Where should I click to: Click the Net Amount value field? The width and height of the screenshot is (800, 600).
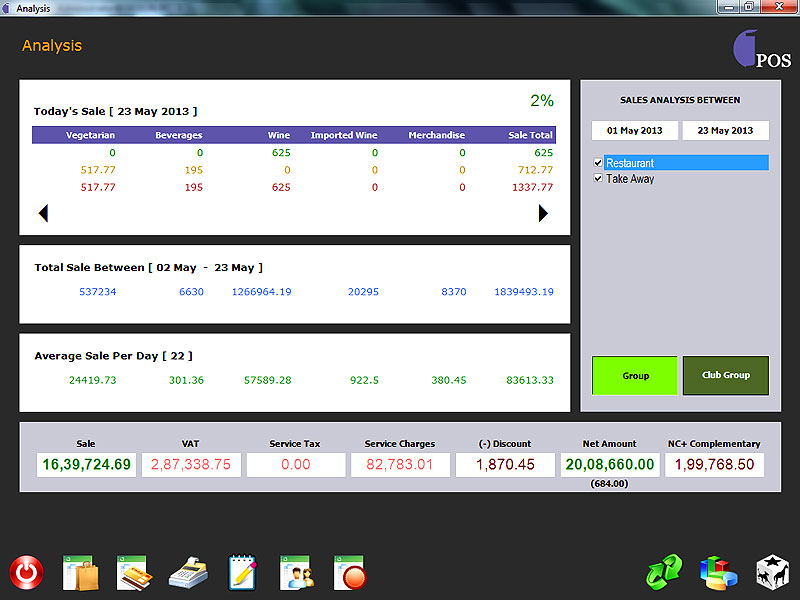(610, 465)
